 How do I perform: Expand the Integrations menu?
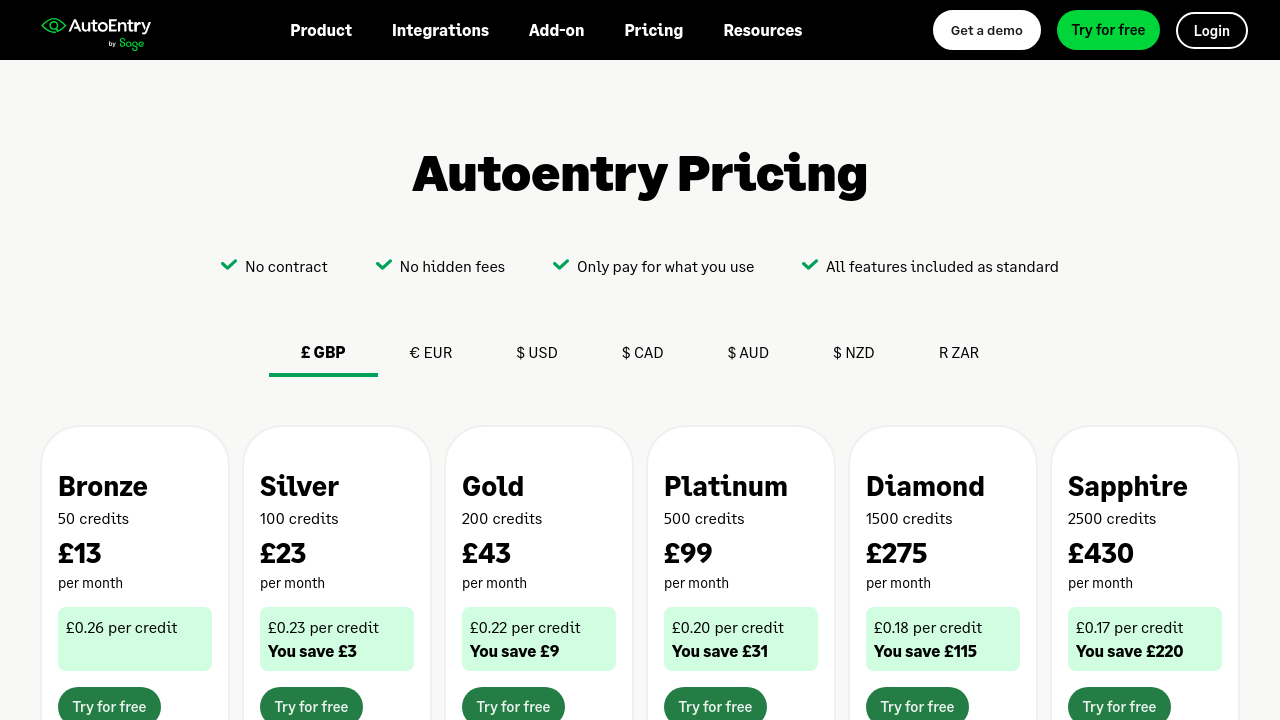coord(440,30)
